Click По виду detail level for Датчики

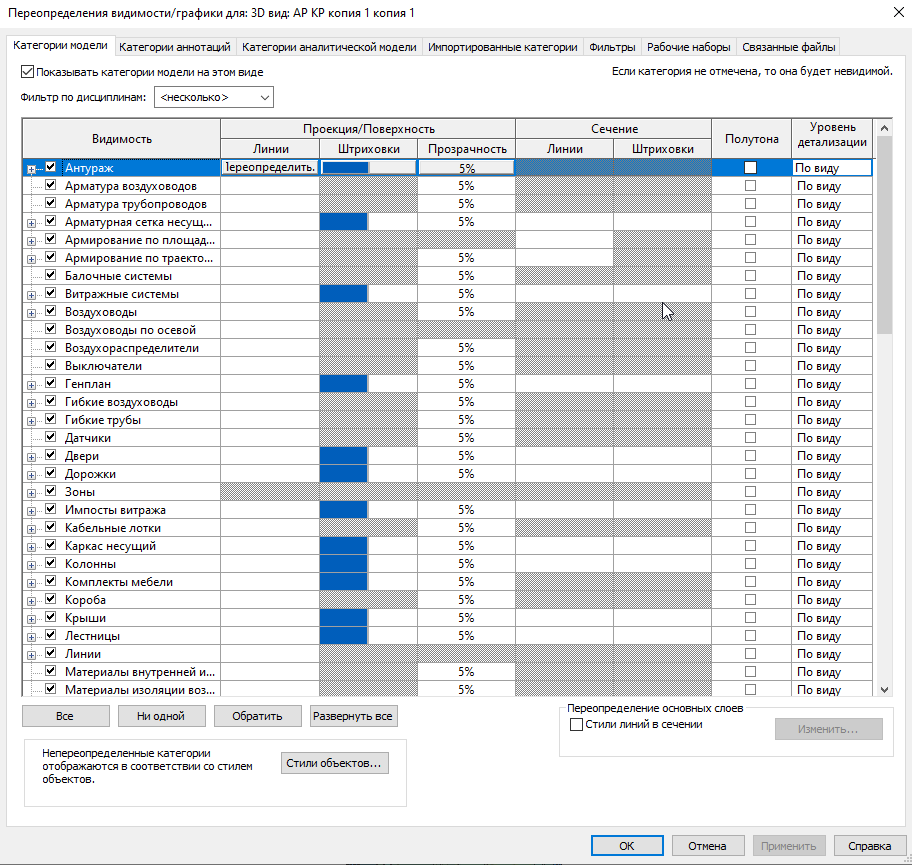point(832,437)
